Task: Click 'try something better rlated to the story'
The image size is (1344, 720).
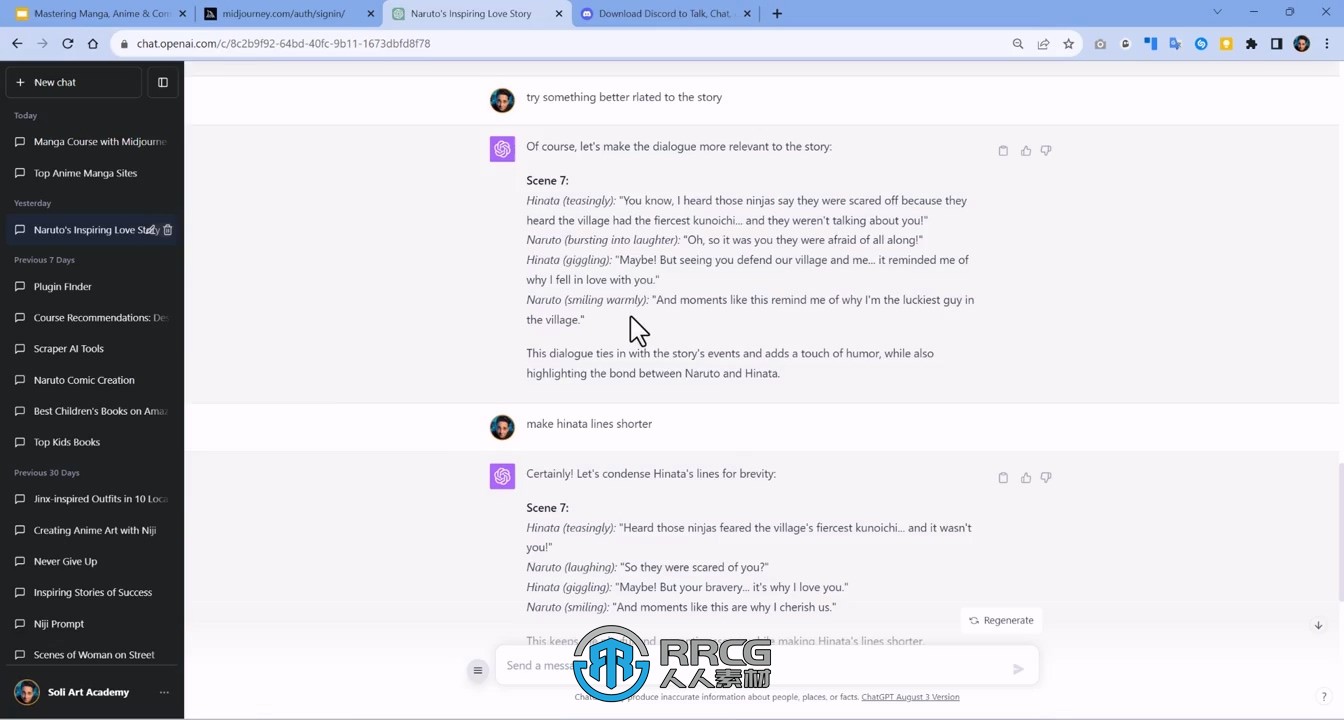Action: click(624, 97)
